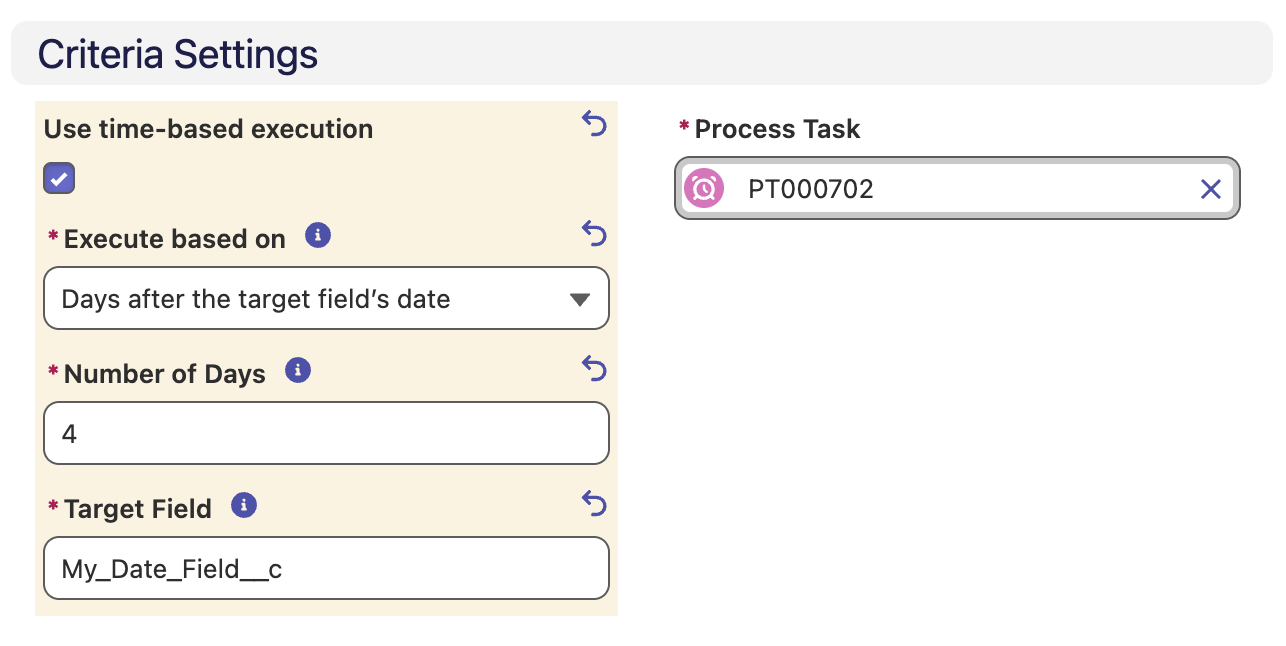
Task: Revert the Use time-based execution change
Action: coord(594,124)
